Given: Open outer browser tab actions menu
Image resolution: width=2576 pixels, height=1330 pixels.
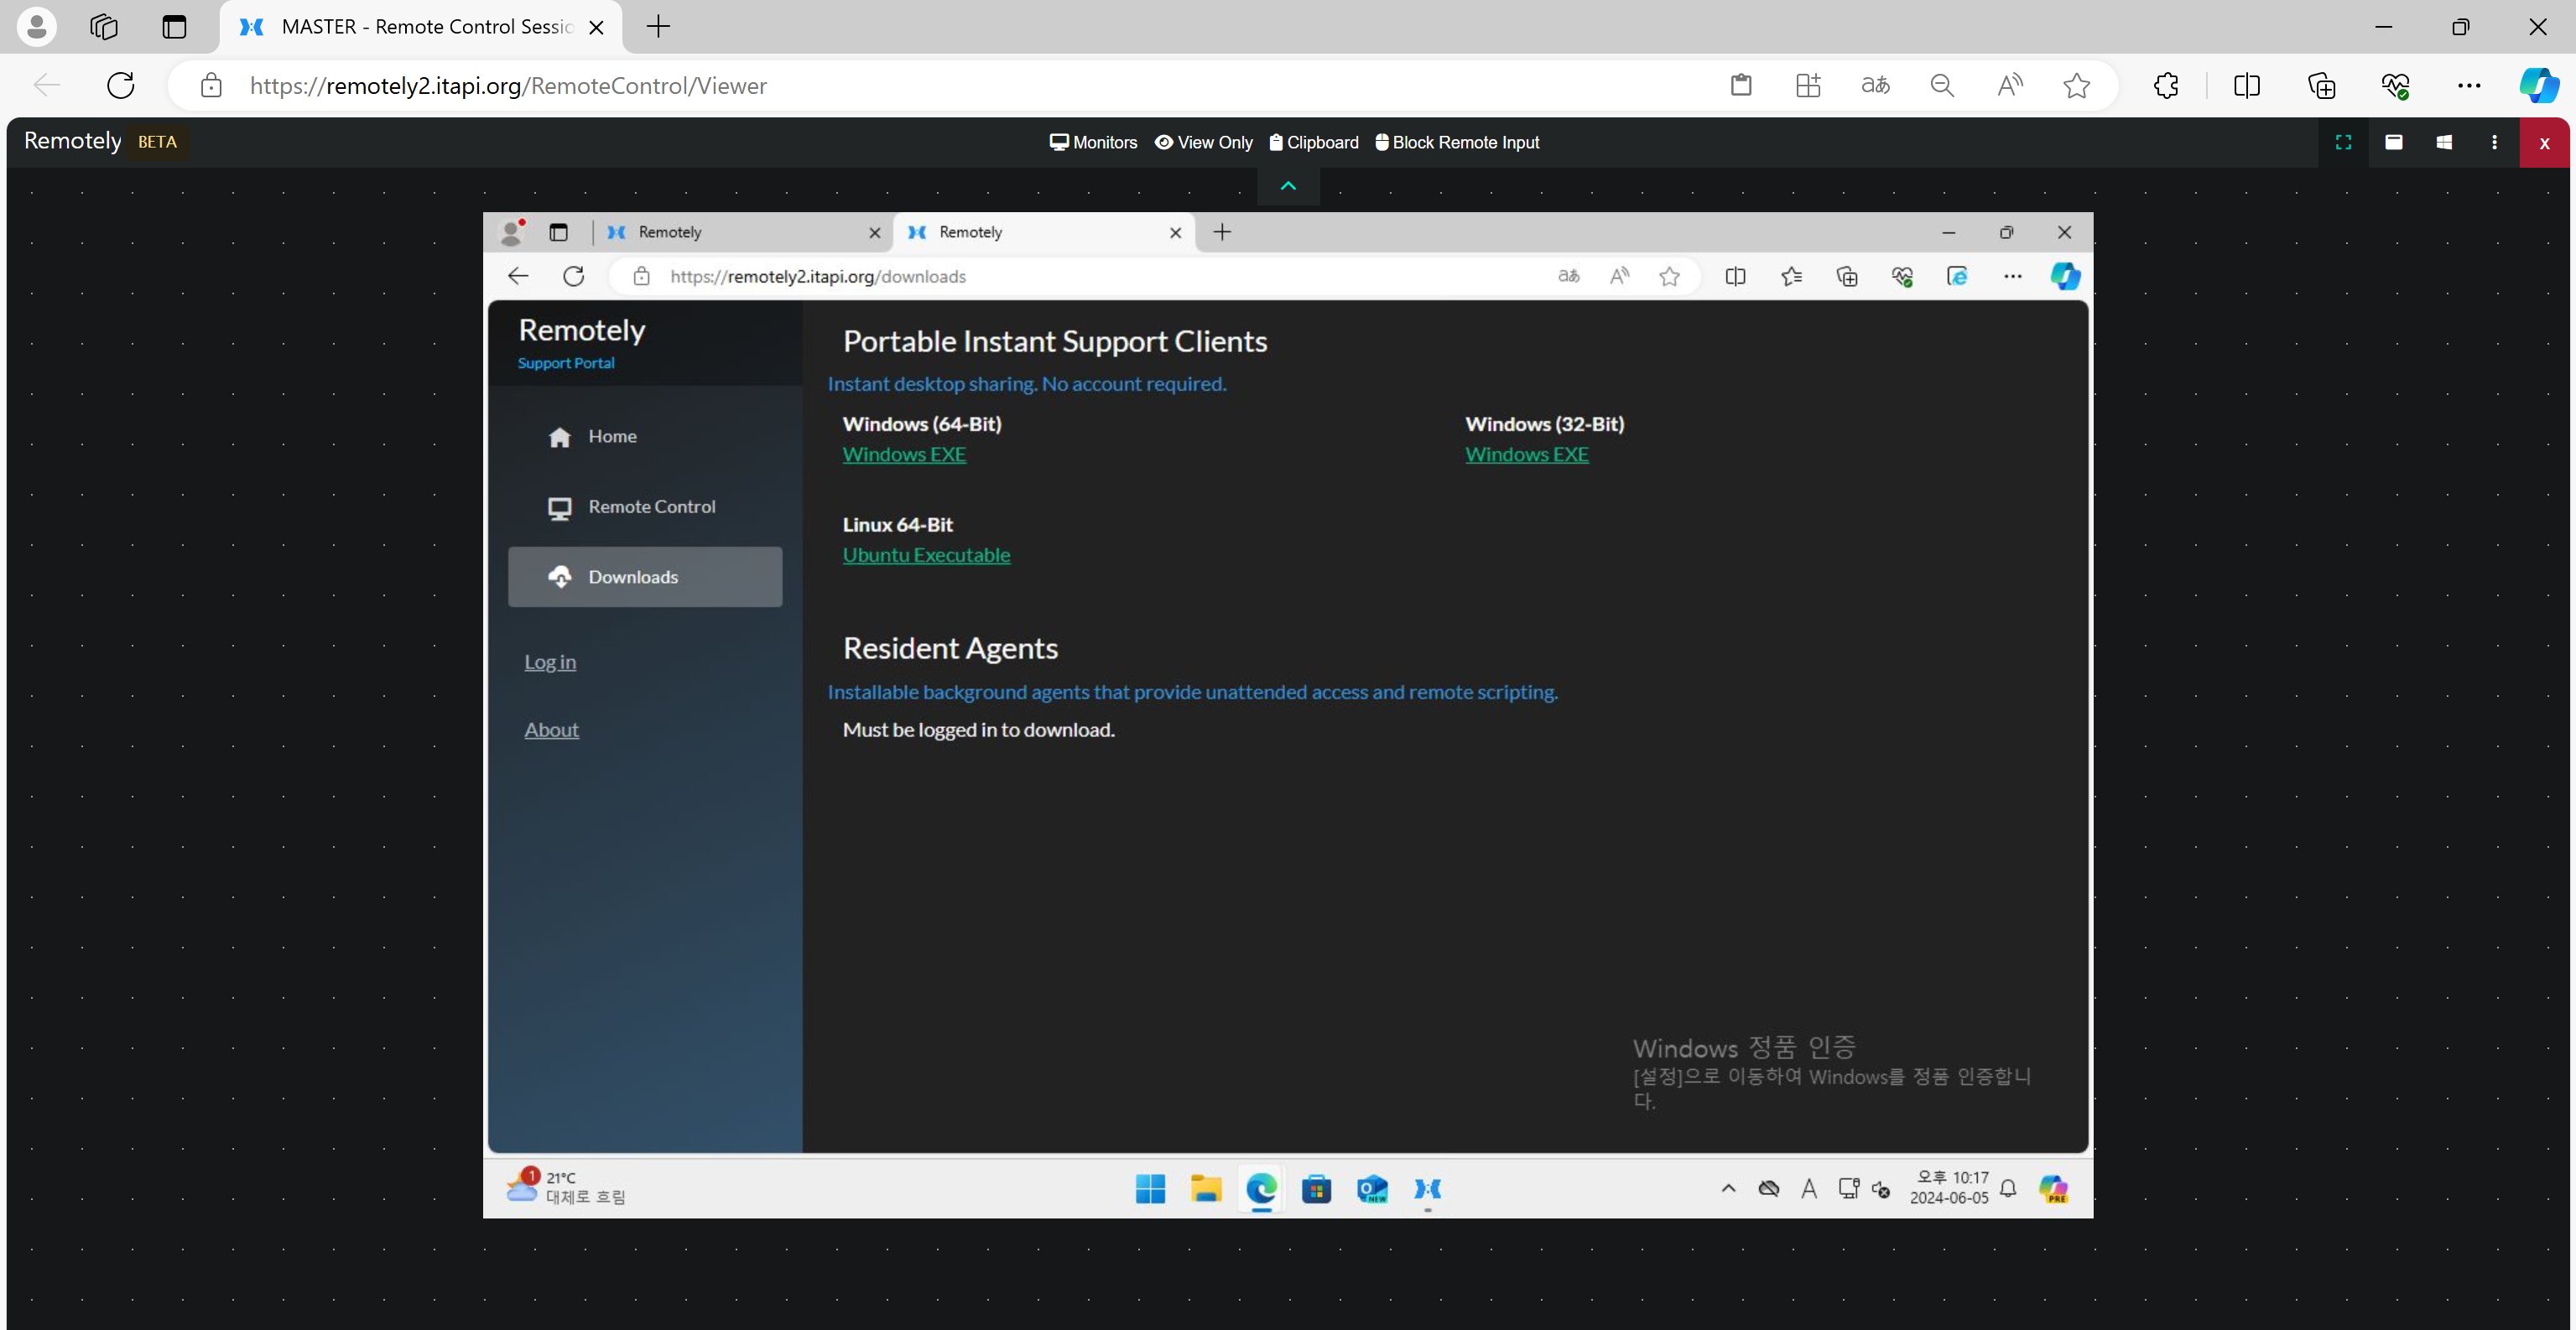Looking at the screenshot, I should pyautogui.click(x=174, y=26).
